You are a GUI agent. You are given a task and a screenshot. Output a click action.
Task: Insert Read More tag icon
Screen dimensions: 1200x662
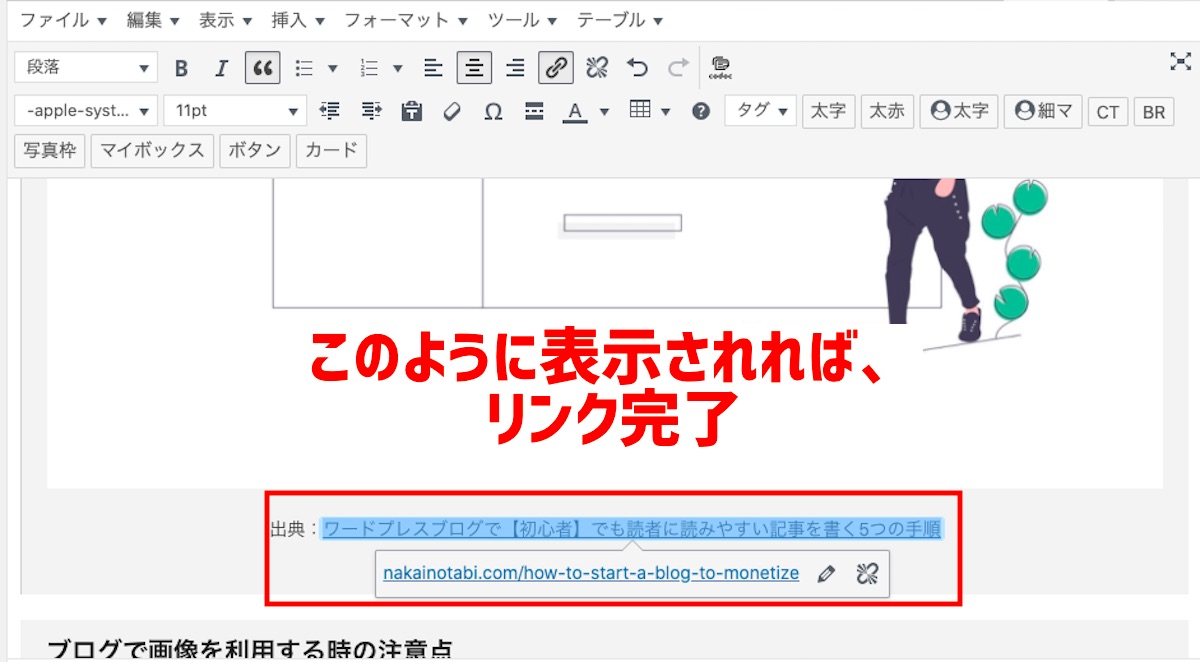(534, 111)
